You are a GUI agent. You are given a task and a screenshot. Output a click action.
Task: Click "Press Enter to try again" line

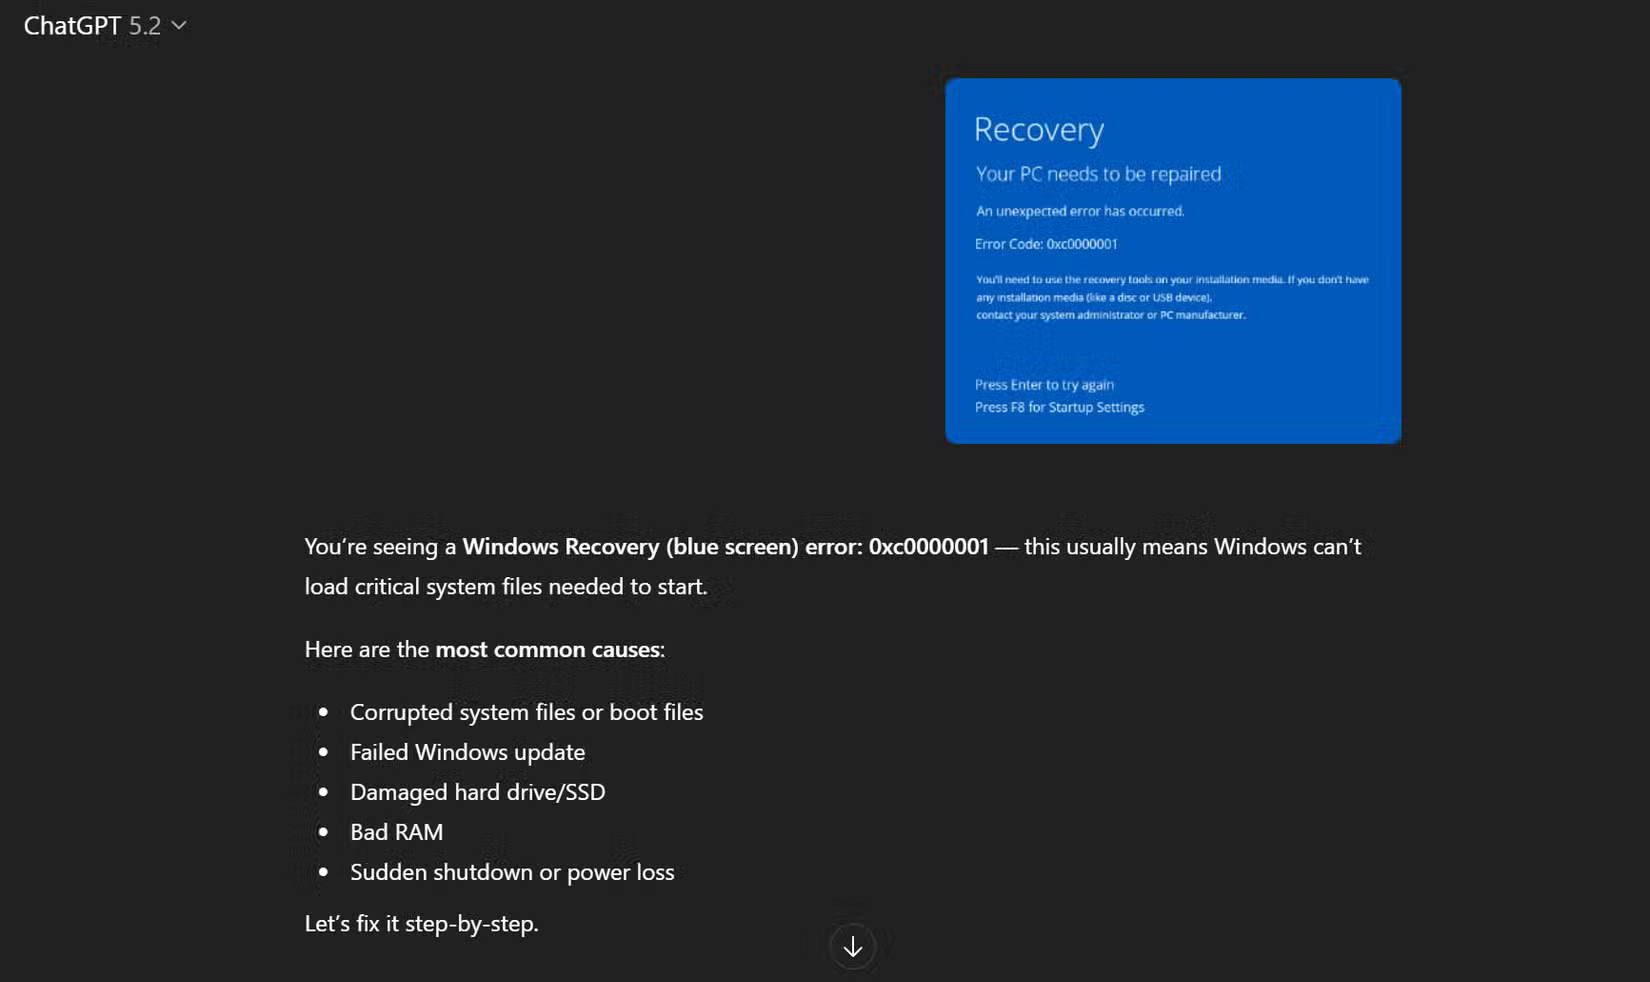(1044, 384)
